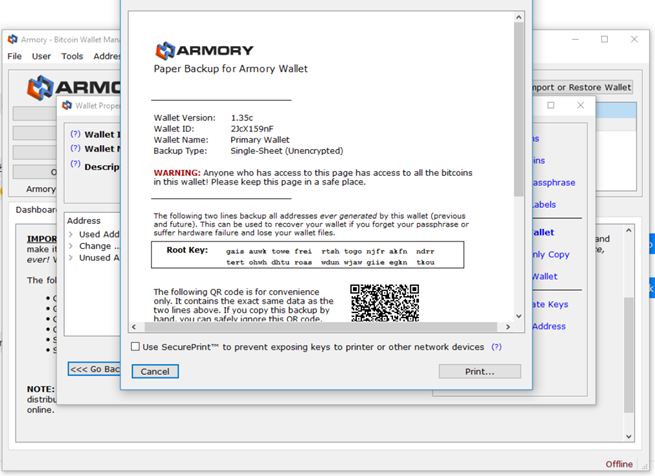
Task: Expand the Unused Addresses tree row
Action: point(71,257)
